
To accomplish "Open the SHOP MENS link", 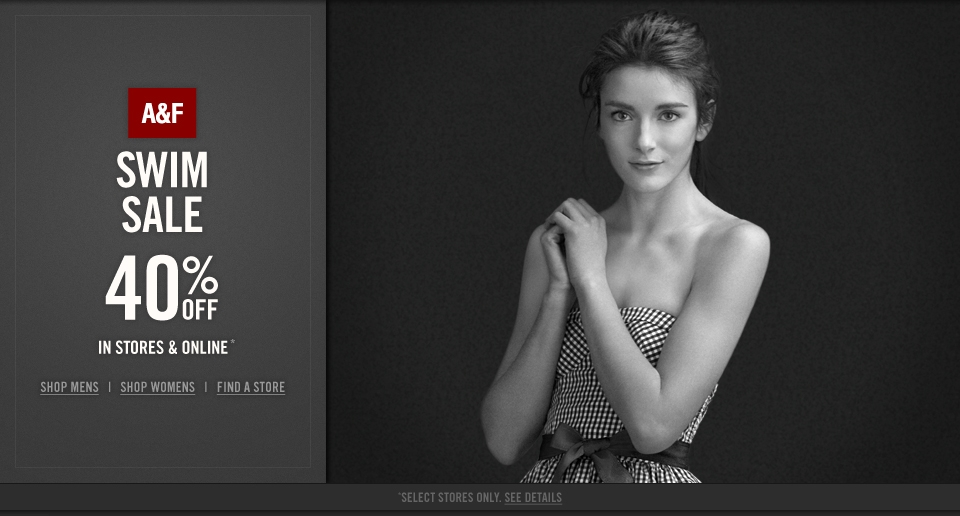I will [69, 387].
